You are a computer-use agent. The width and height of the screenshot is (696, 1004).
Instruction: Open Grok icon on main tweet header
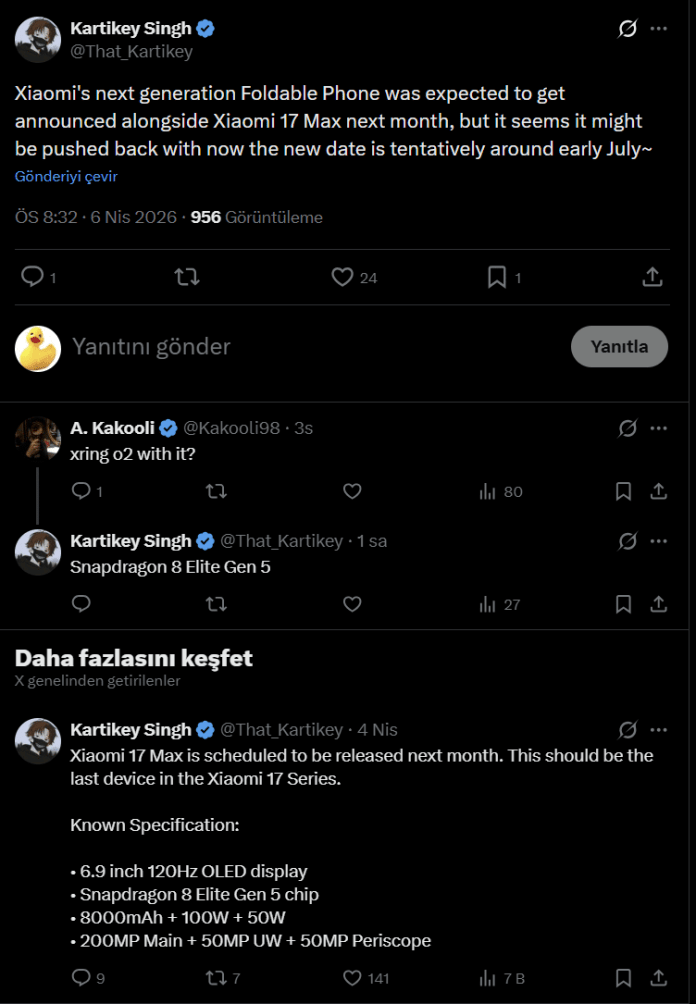(627, 29)
